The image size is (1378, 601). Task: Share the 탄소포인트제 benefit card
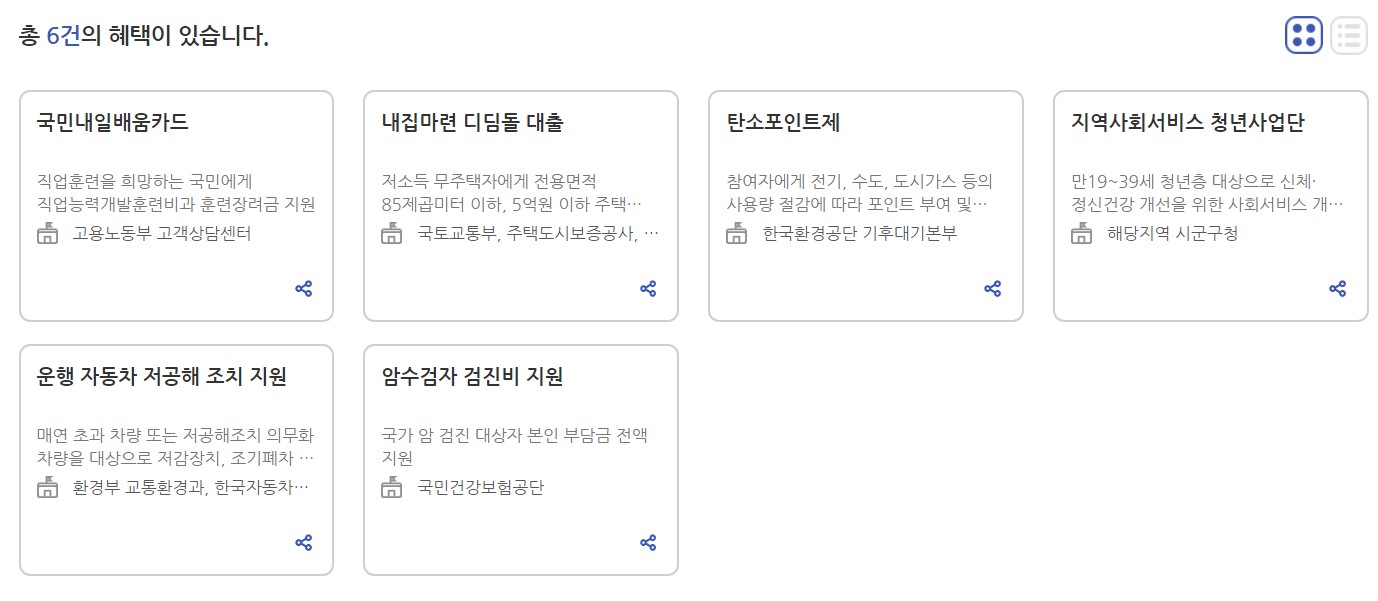(x=994, y=288)
